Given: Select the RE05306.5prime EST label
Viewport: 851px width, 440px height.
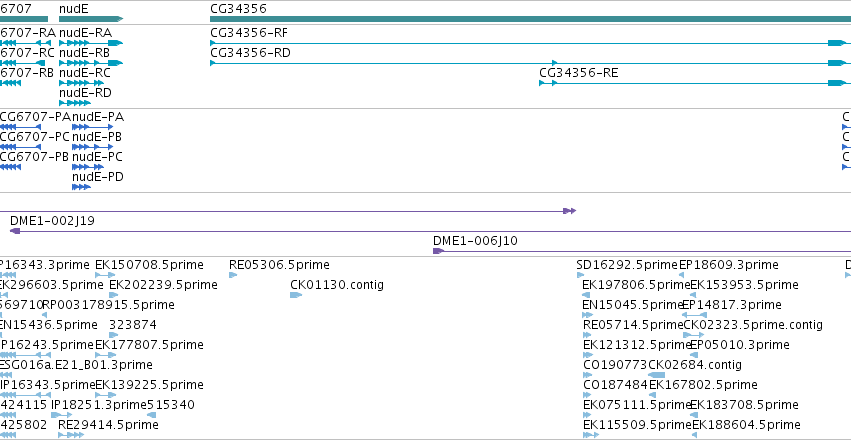Looking at the screenshot, I should pyautogui.click(x=279, y=265).
